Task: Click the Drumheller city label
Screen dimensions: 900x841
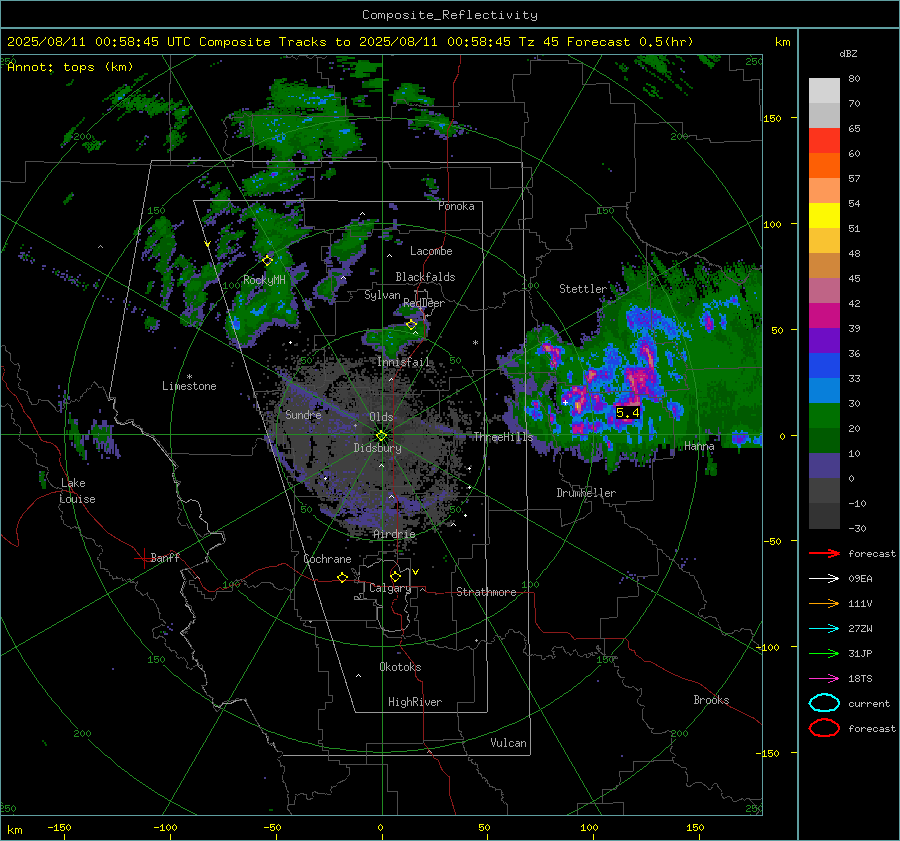Action: 586,493
